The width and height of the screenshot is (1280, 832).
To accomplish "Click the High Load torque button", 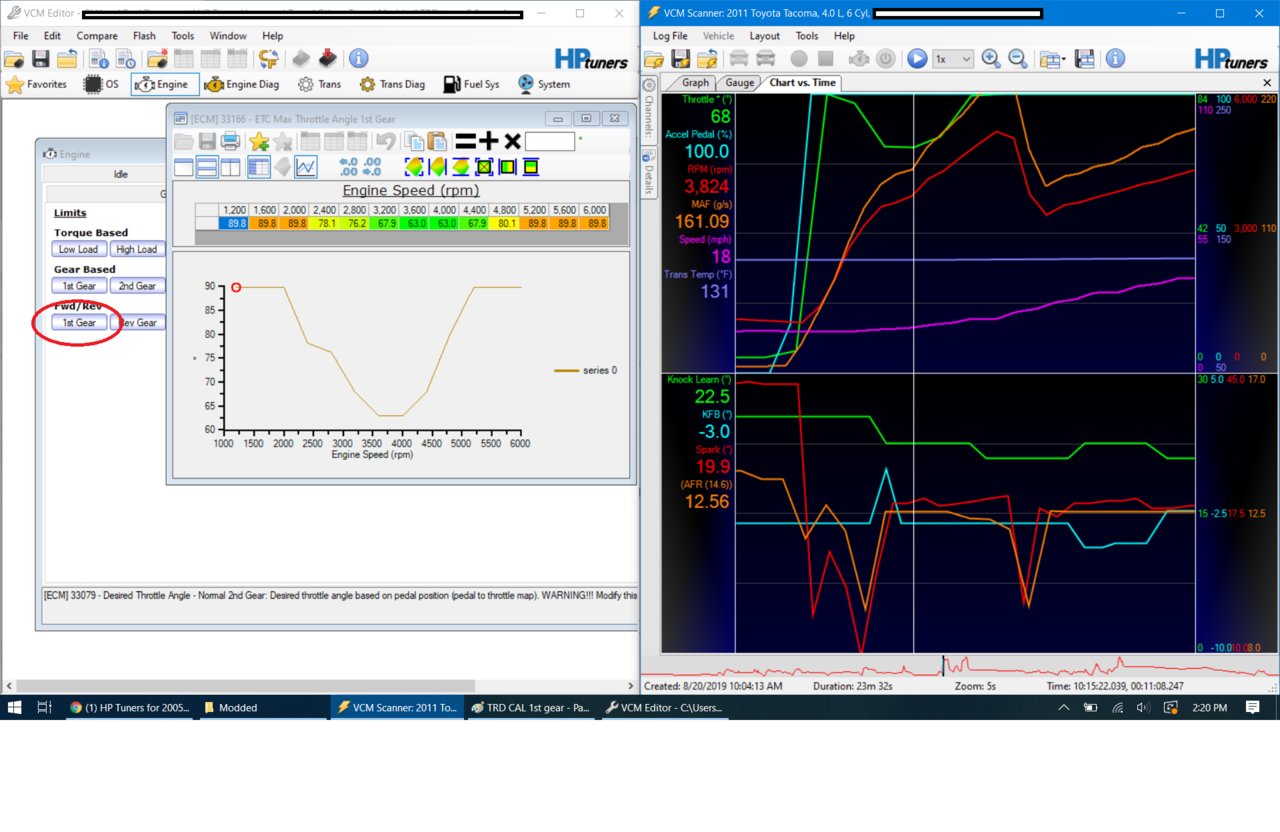I will click(137, 249).
